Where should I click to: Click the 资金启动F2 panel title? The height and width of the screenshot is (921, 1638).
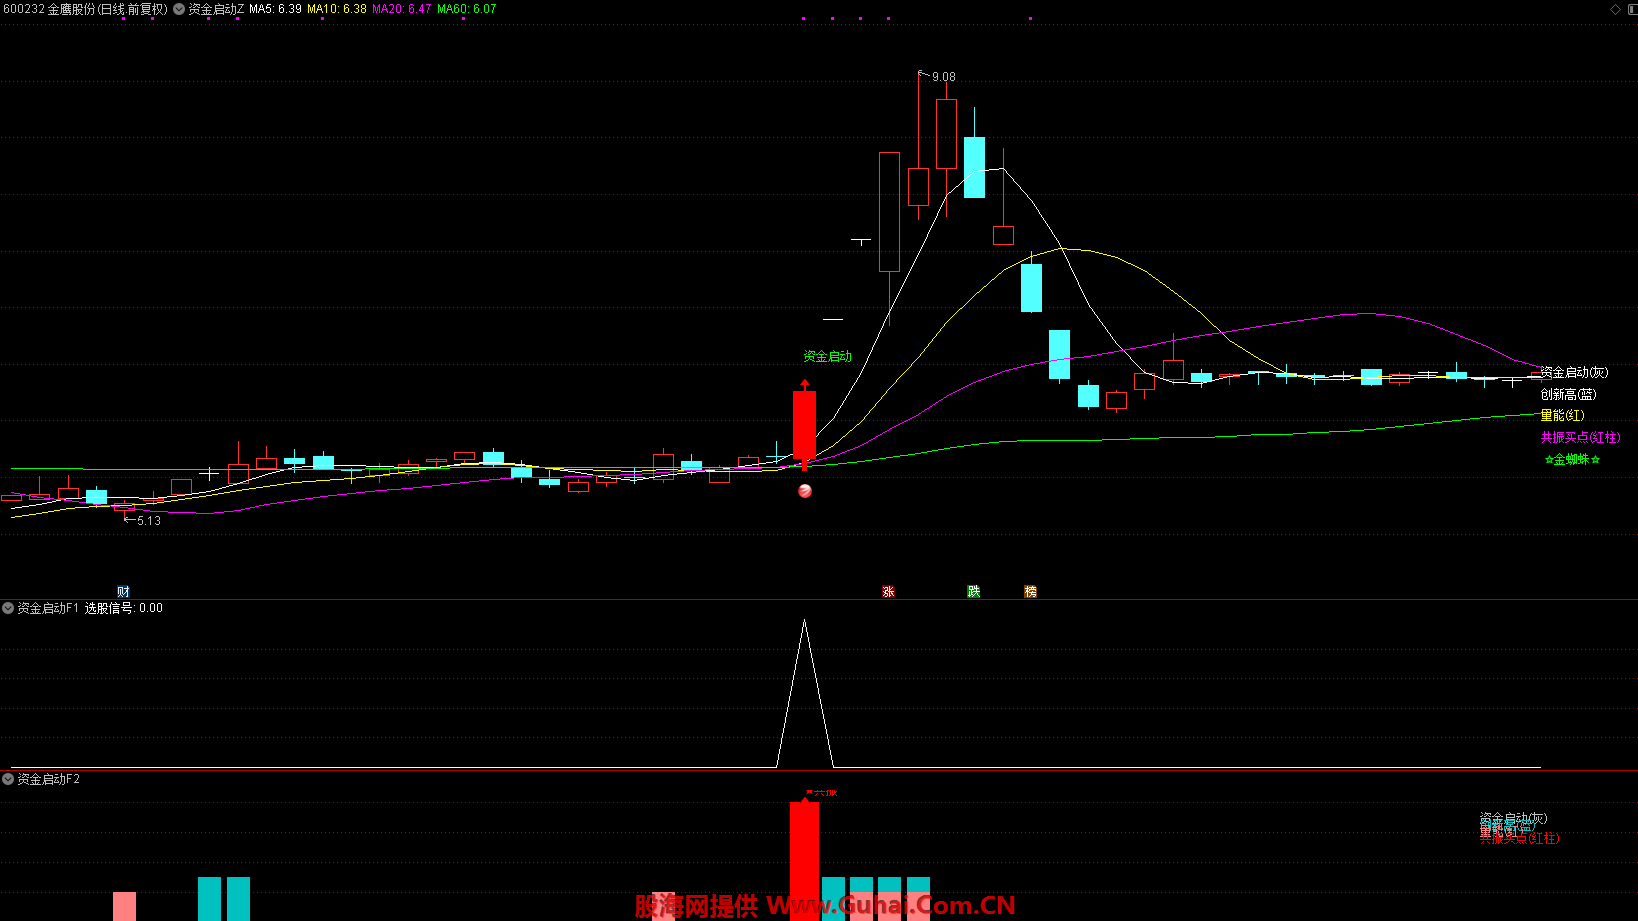(x=48, y=779)
